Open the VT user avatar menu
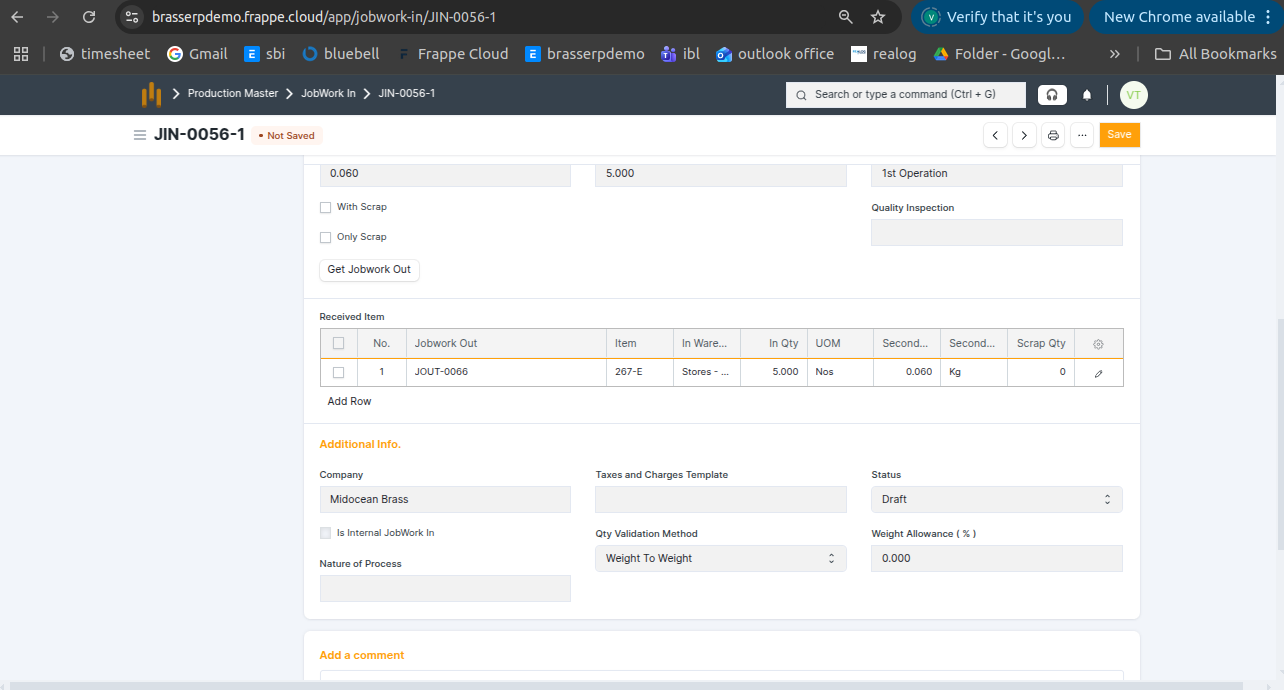This screenshot has width=1284, height=690. tap(1133, 95)
